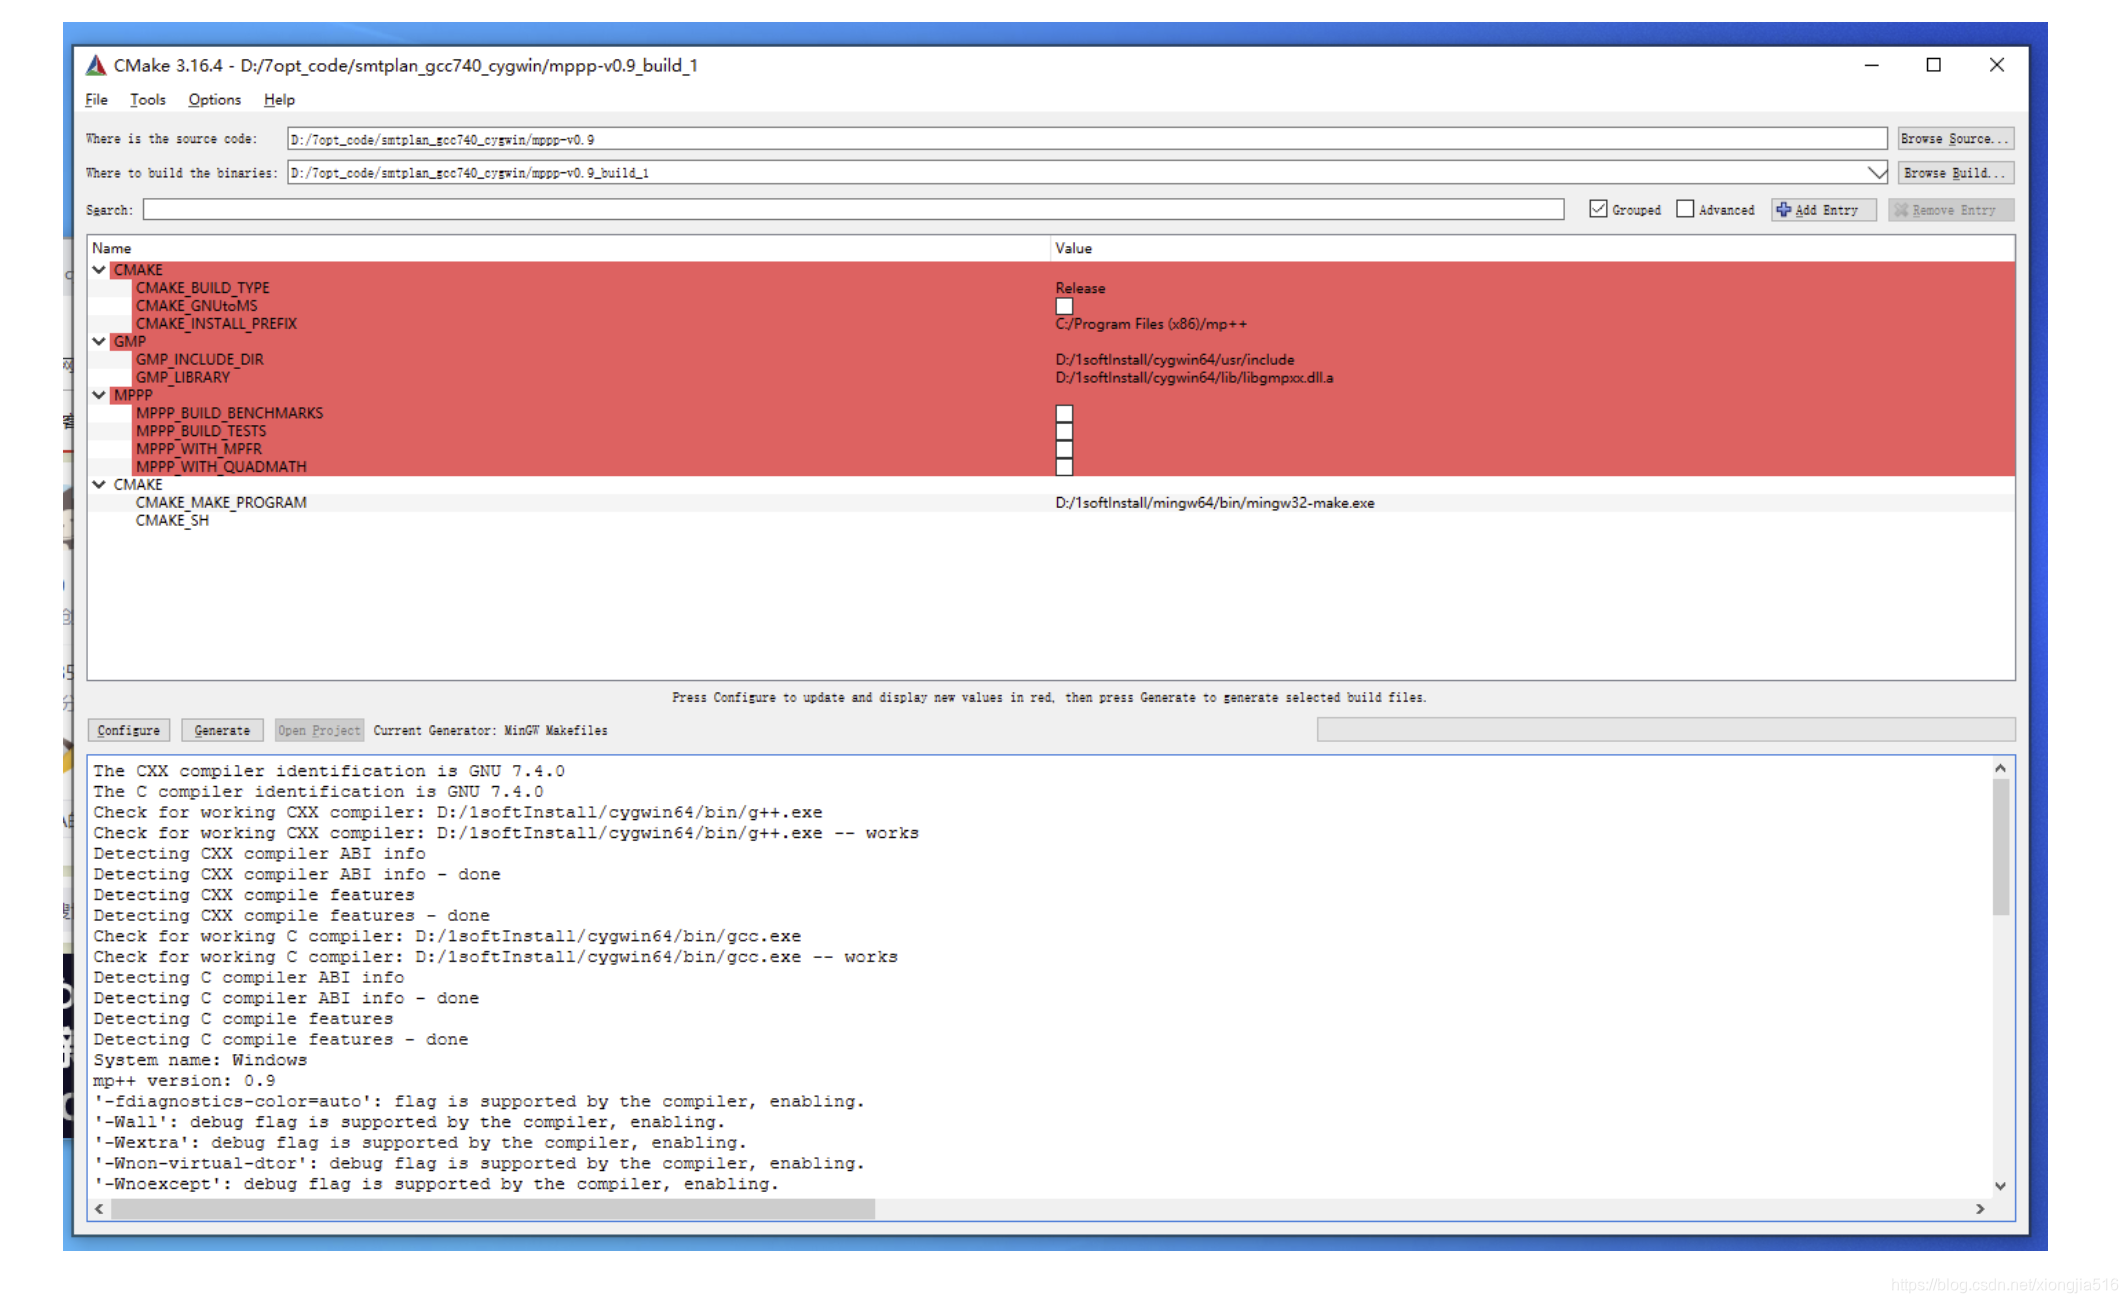Enable MPPP_WITH_MPFR checkbox
Screen dimensions: 2128x1303
click(1064, 449)
